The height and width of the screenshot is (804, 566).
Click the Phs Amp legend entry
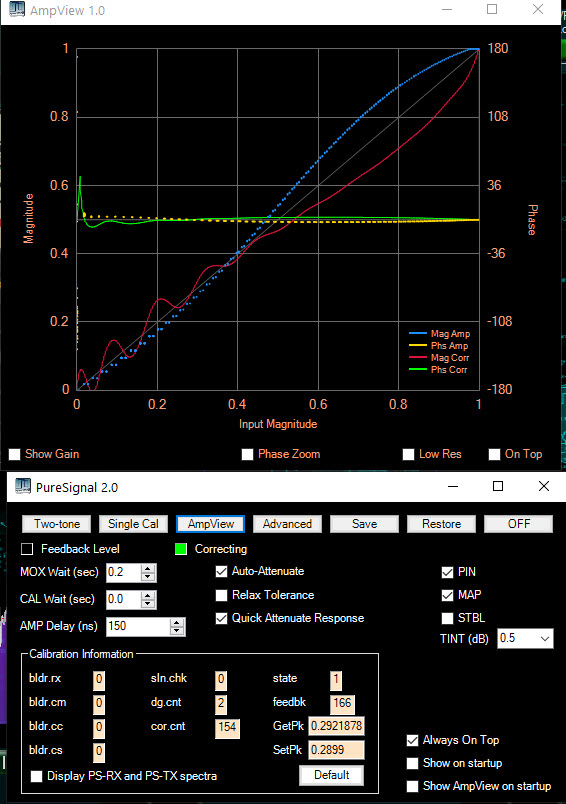438,346
